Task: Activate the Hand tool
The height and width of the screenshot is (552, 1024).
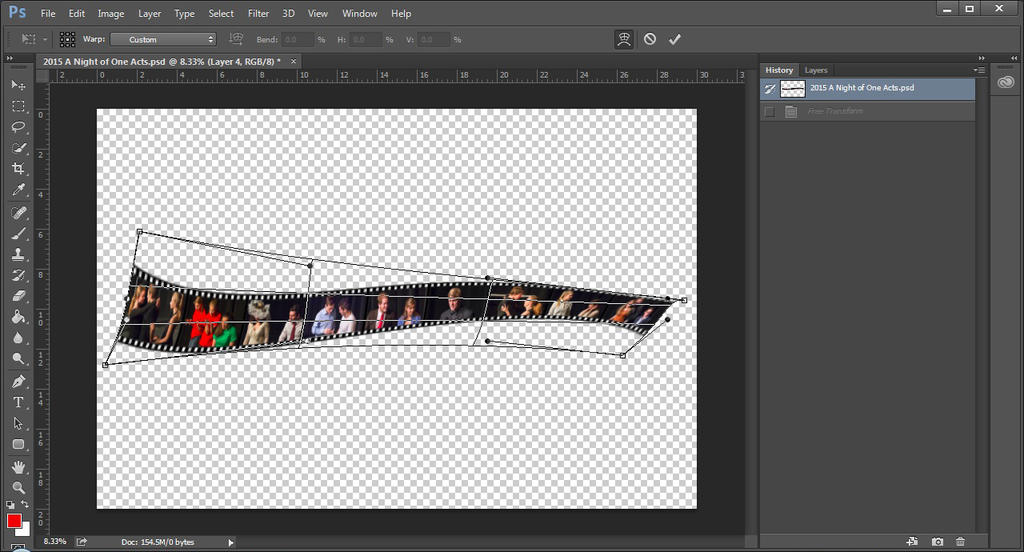Action: point(18,466)
